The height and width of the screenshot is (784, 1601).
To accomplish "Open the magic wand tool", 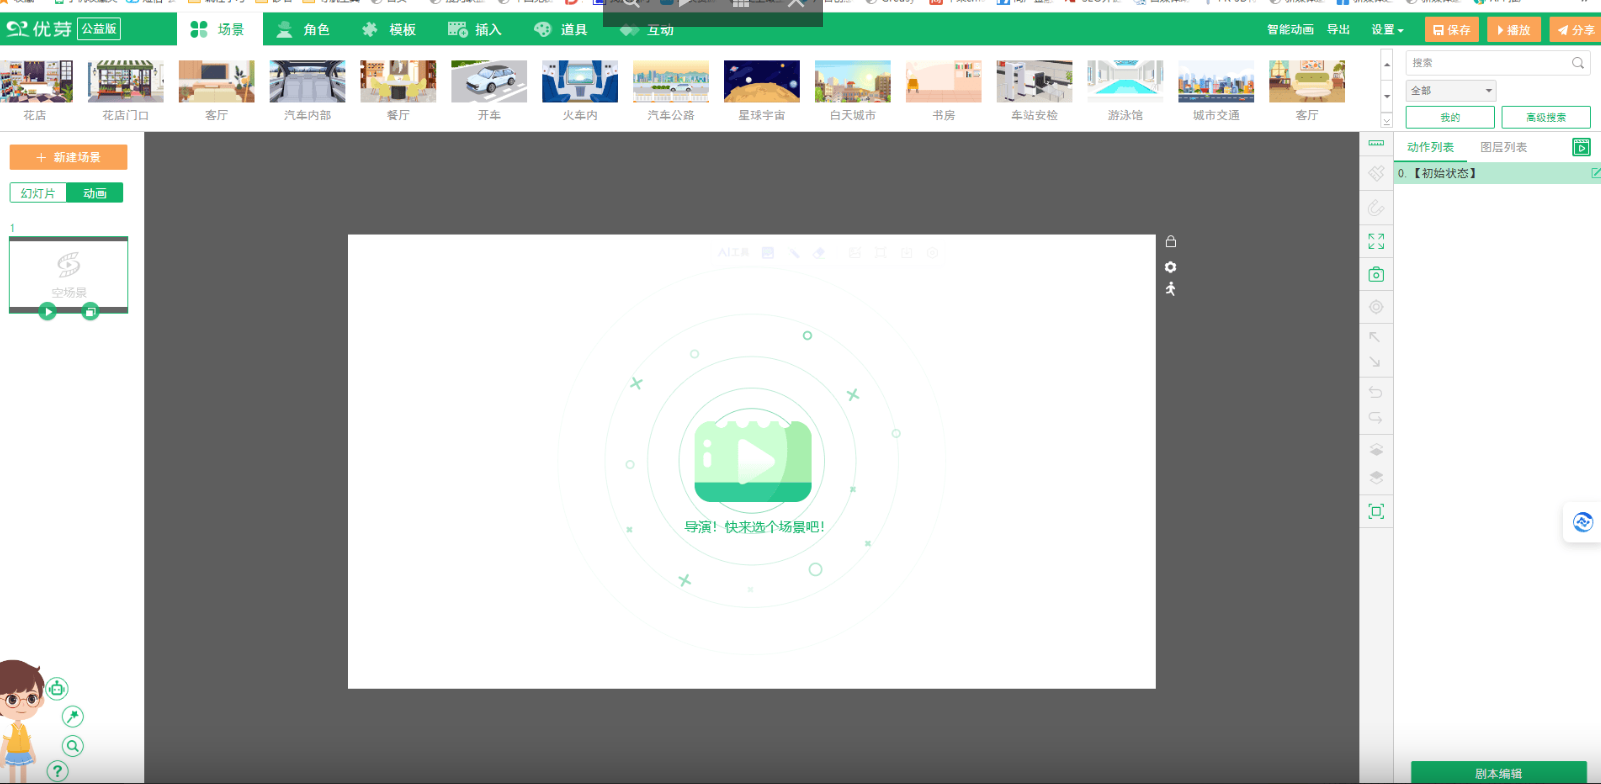I will coord(72,716).
